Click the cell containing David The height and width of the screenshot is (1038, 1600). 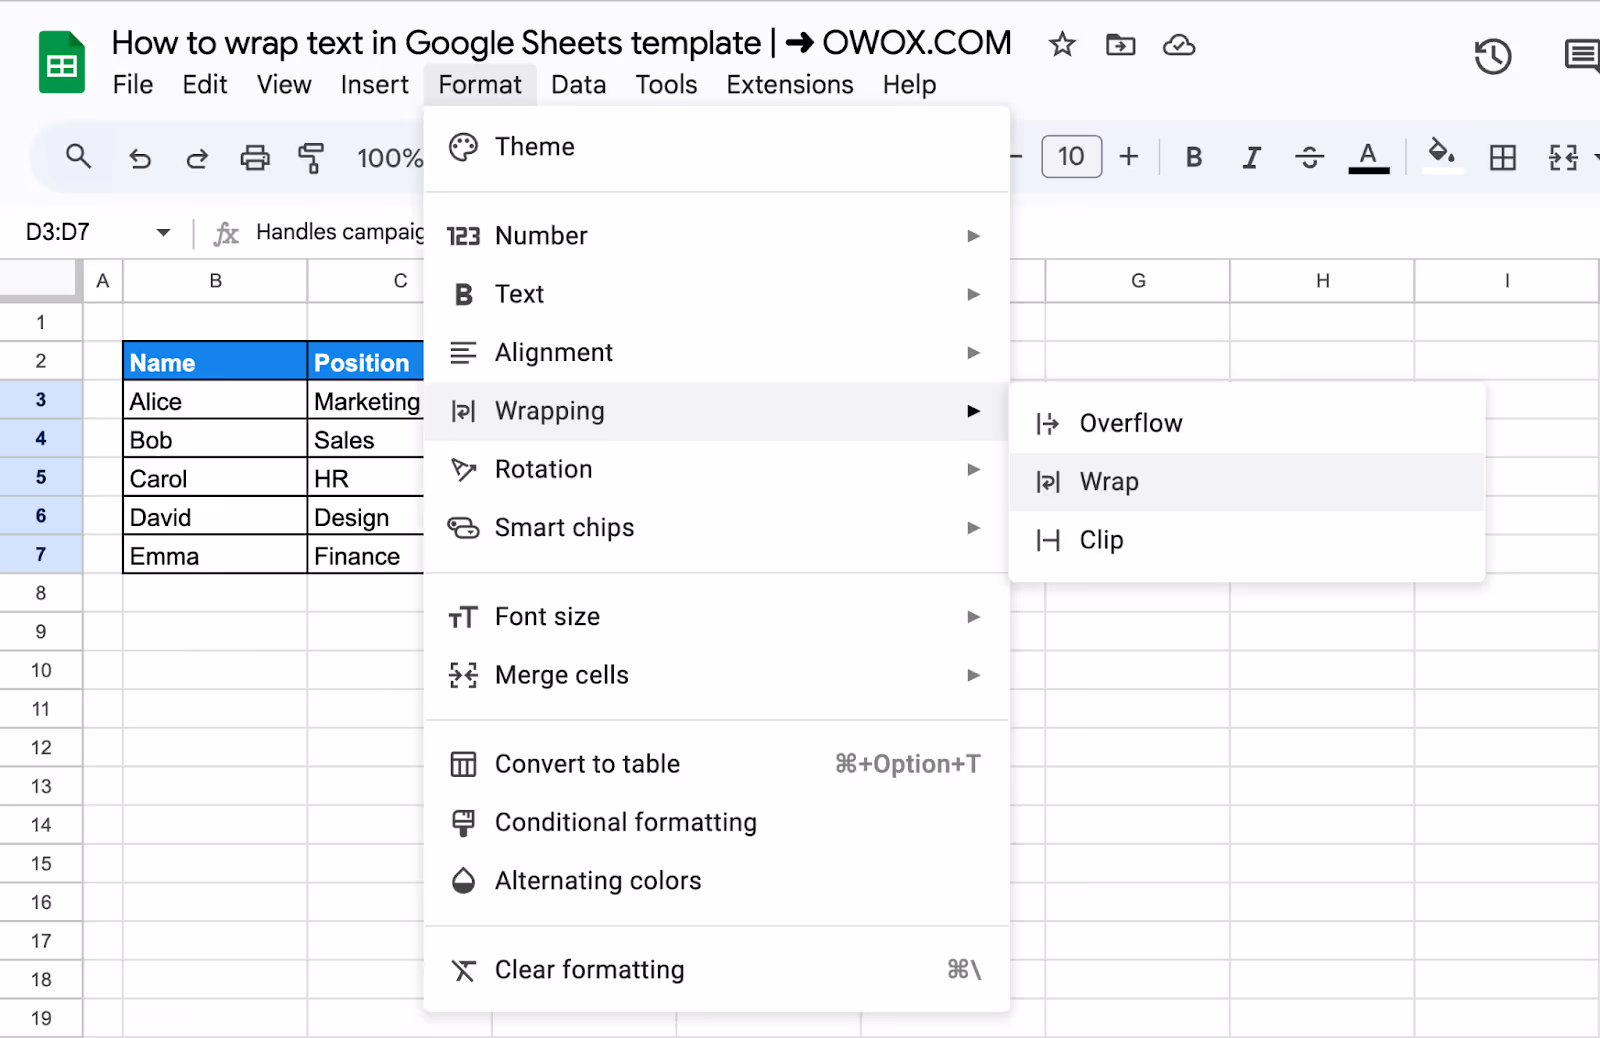[215, 517]
